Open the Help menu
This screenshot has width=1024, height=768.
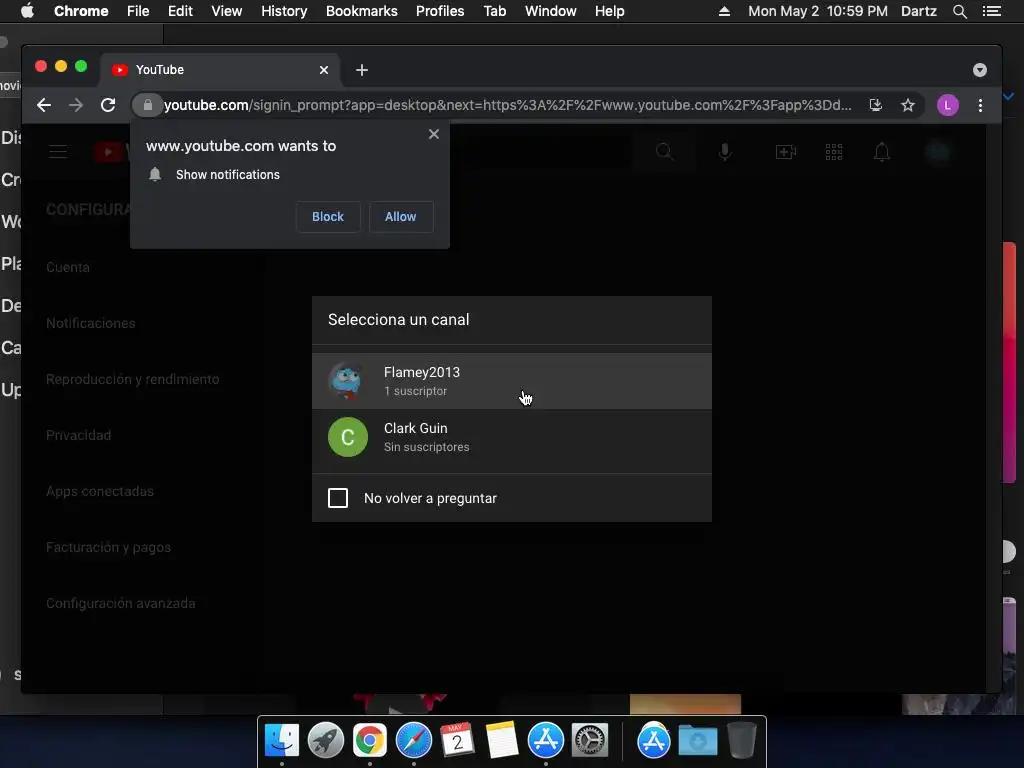tap(609, 11)
